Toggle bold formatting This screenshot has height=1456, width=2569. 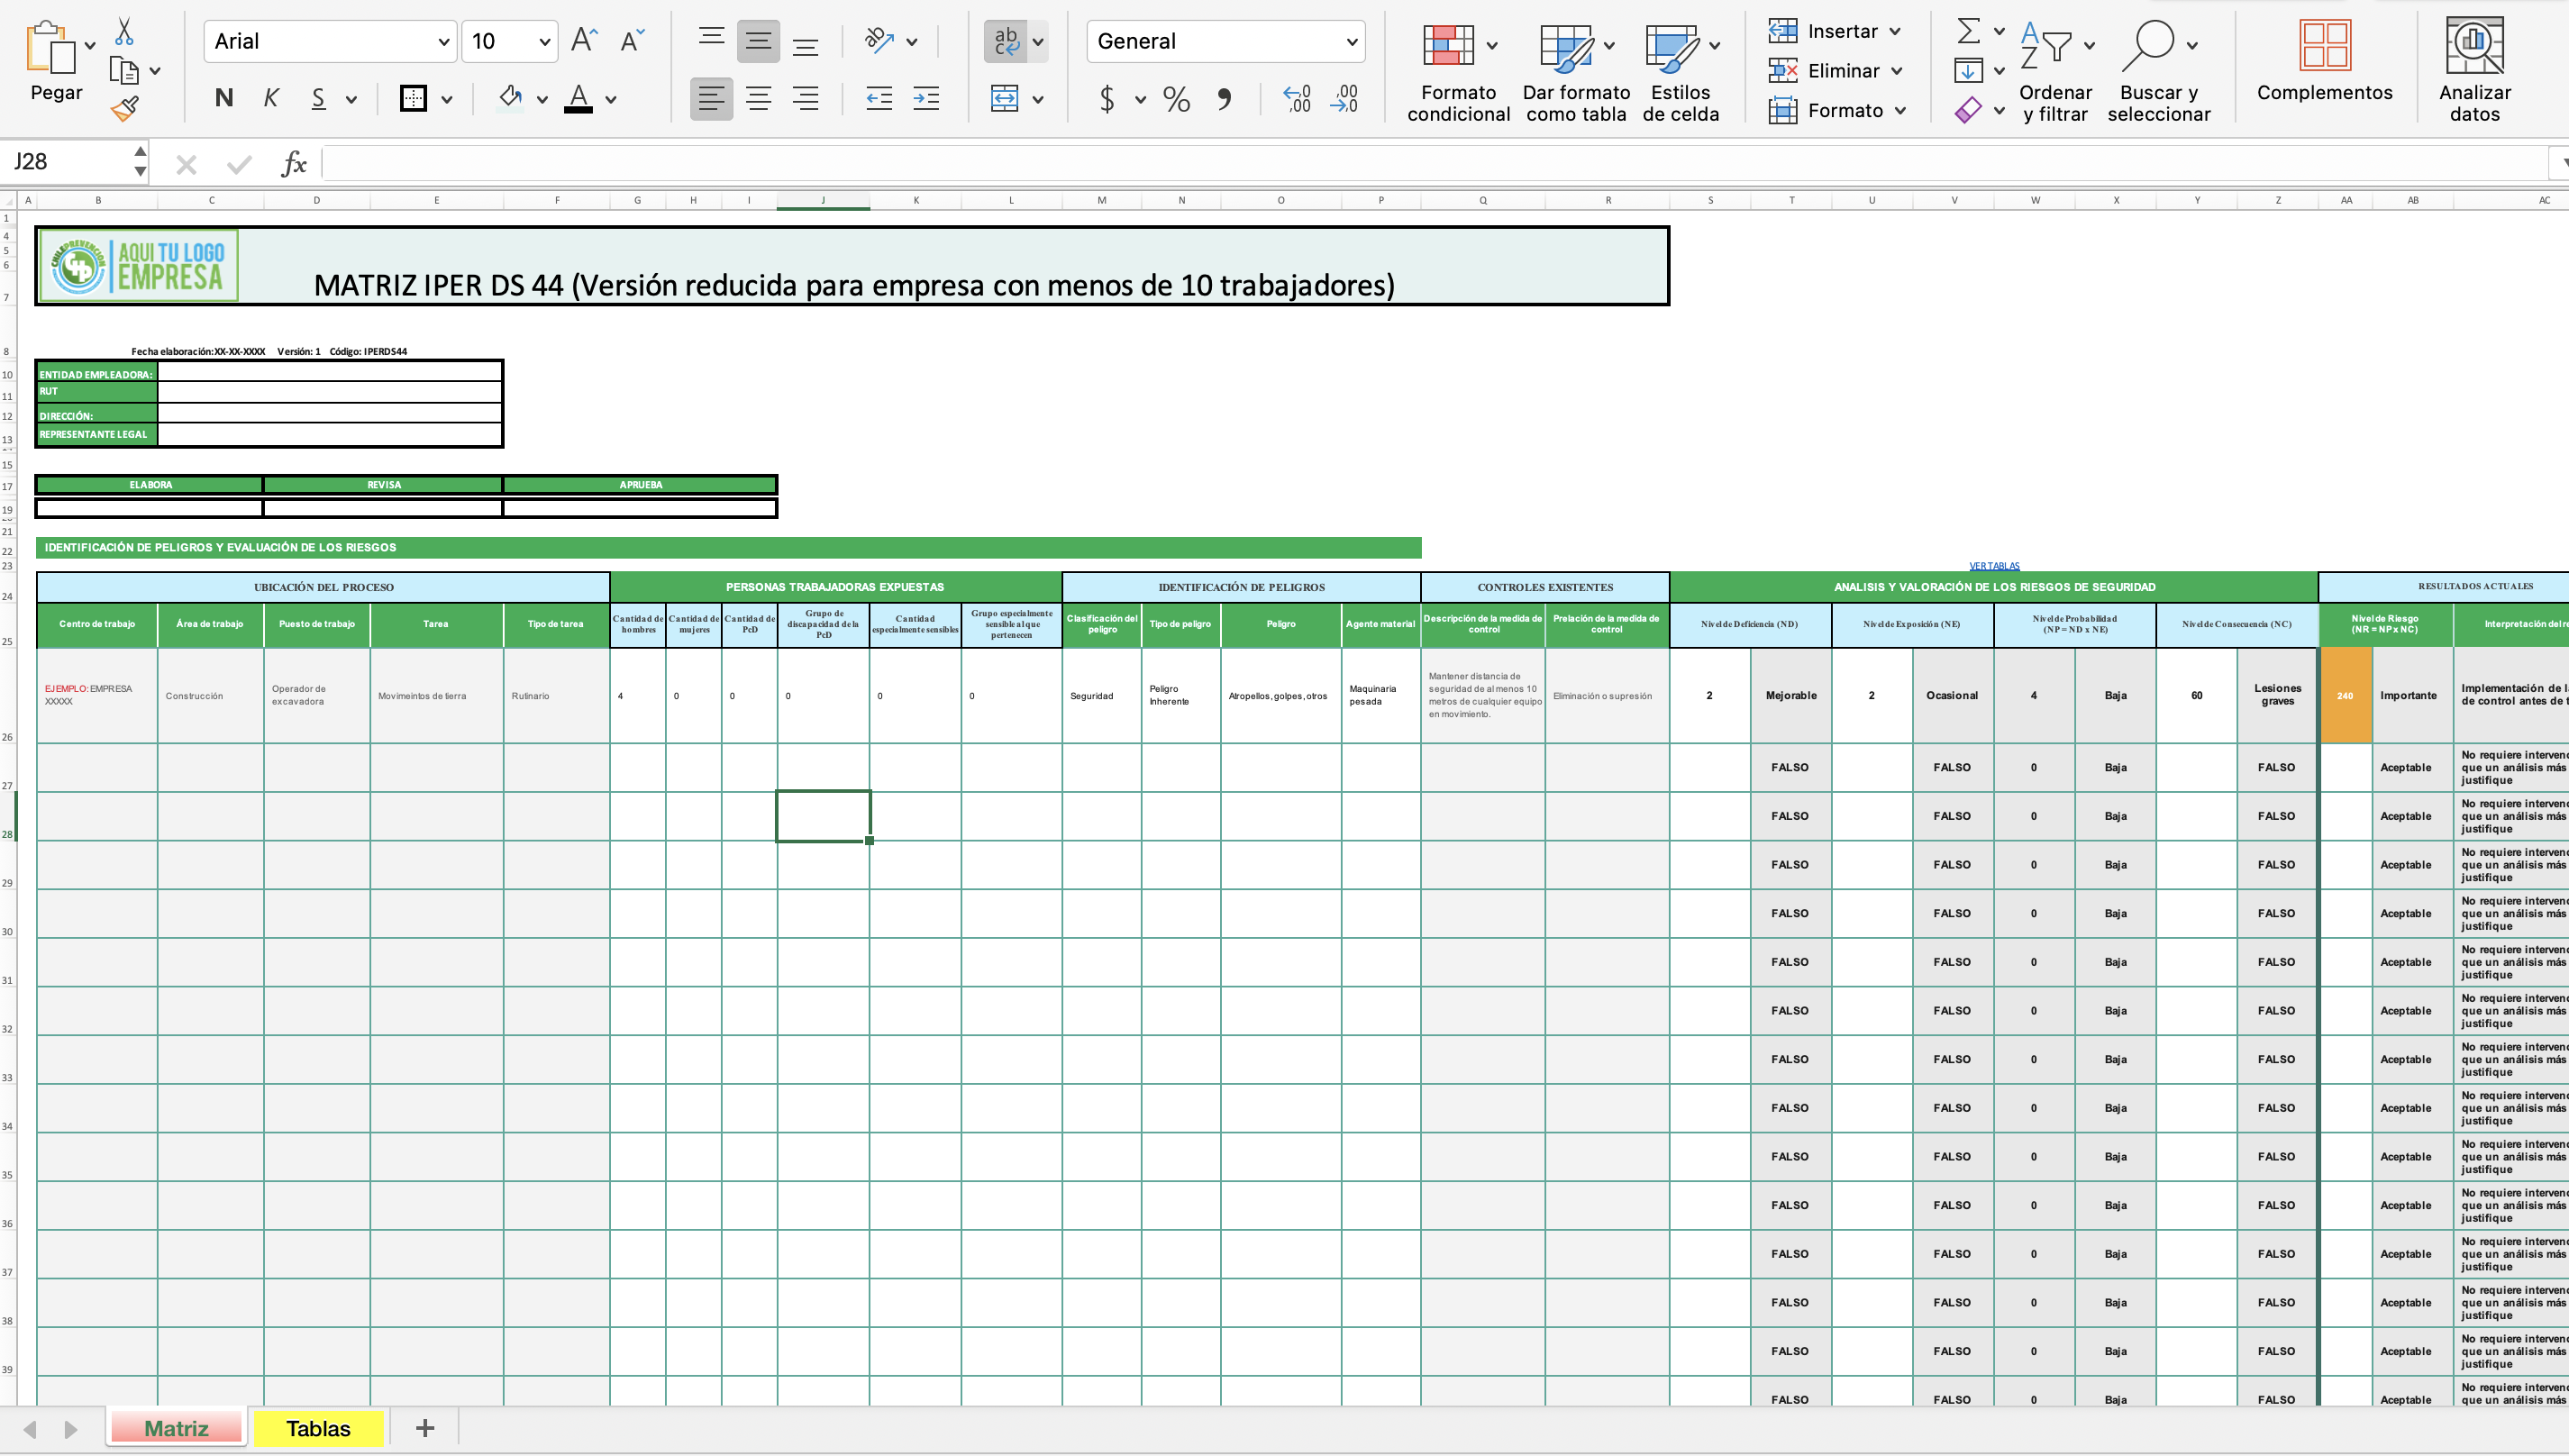point(224,97)
